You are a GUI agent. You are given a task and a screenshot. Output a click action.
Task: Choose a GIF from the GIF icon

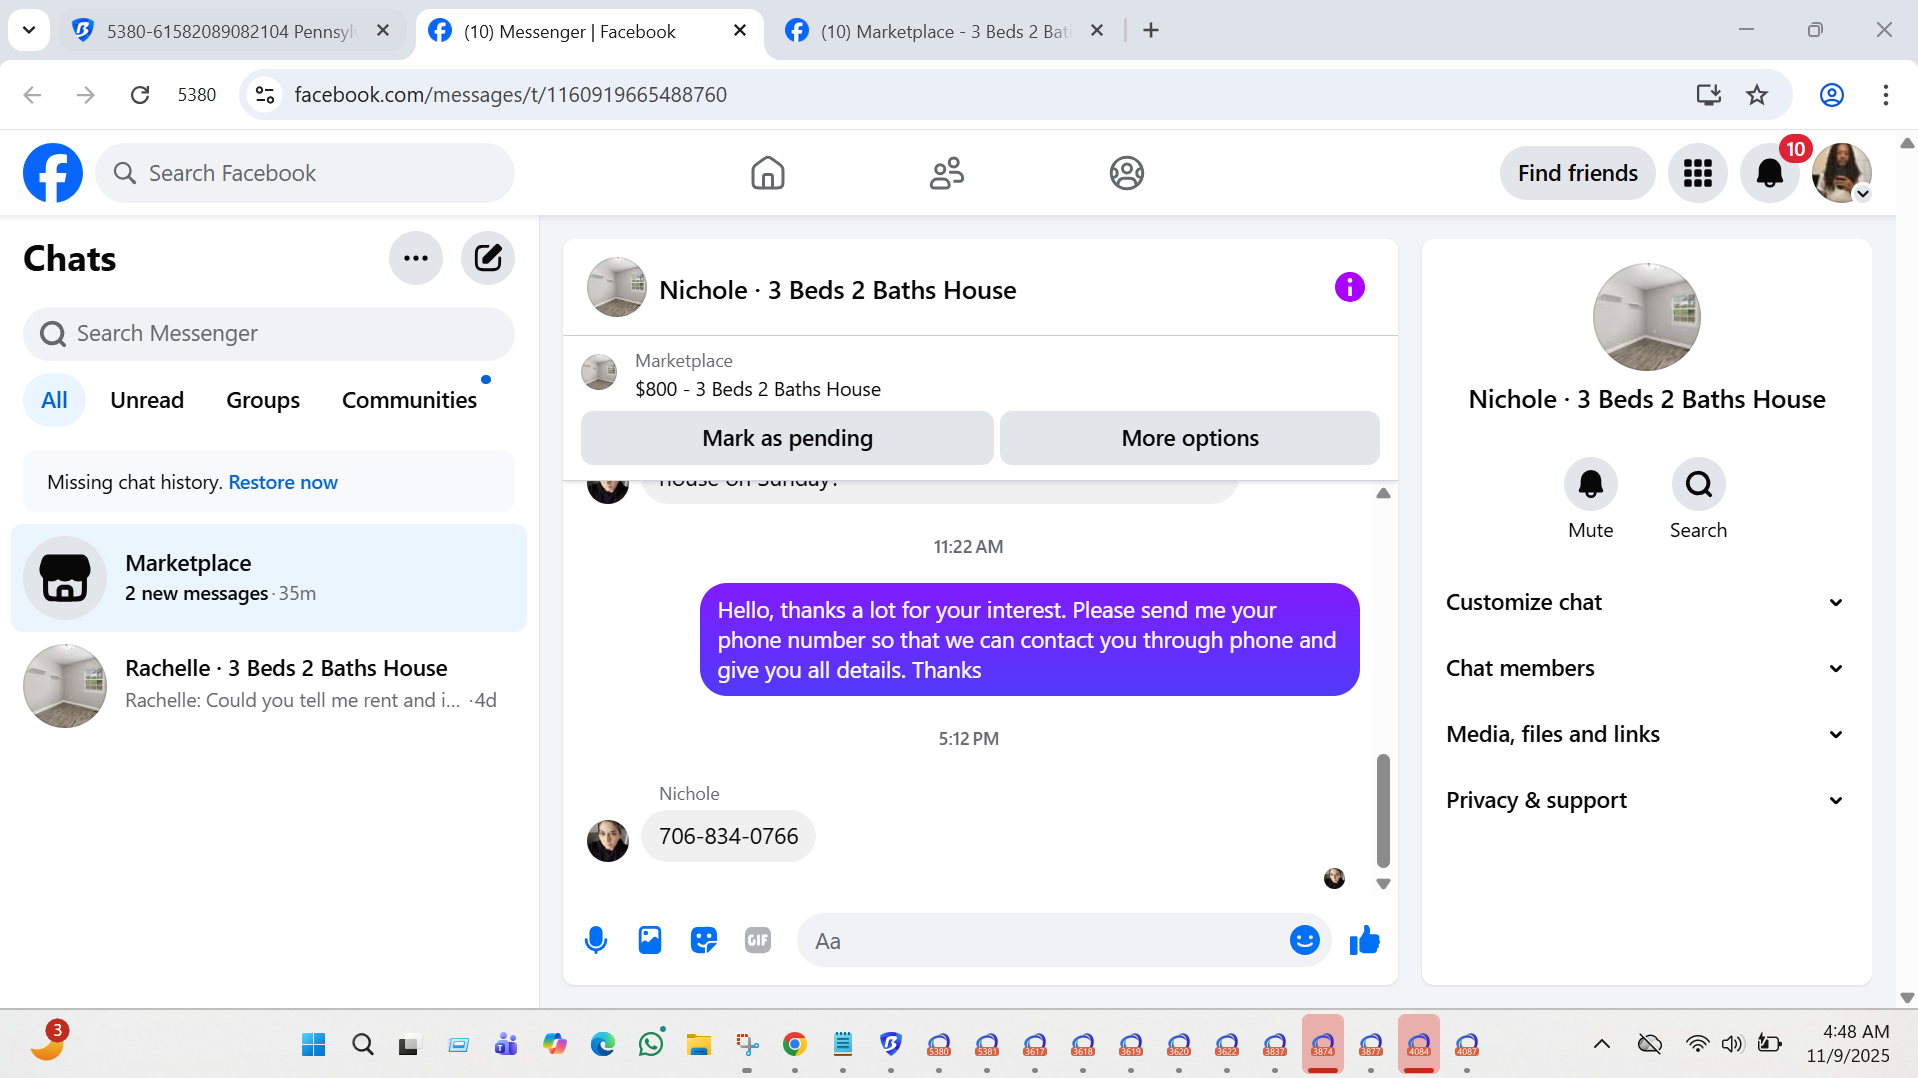tap(758, 940)
